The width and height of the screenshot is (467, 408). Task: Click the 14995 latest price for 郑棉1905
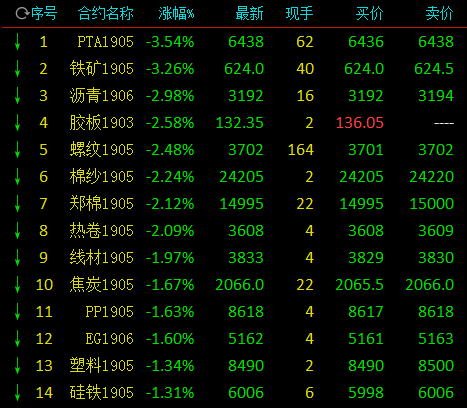click(x=242, y=204)
